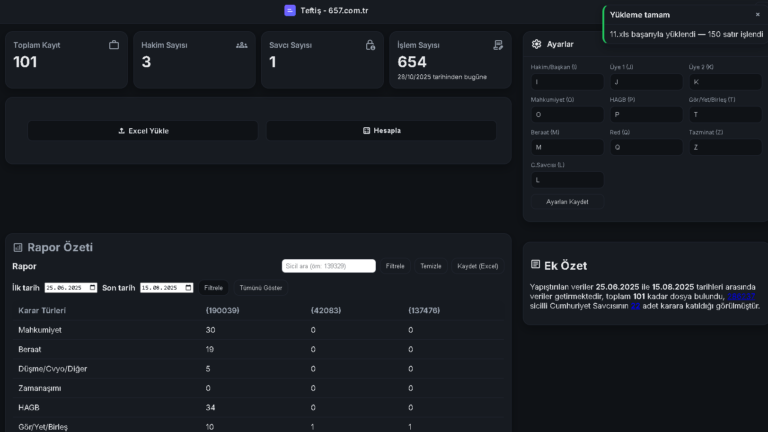Viewport: 768px width, 432px height.
Task: Click the (137476) column header
Action: click(x=424, y=311)
